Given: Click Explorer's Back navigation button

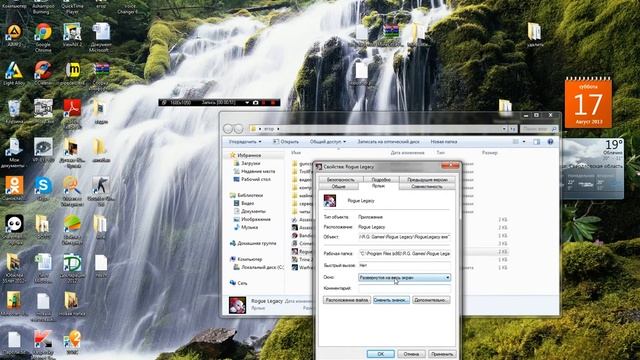Looking at the screenshot, I should (228, 129).
